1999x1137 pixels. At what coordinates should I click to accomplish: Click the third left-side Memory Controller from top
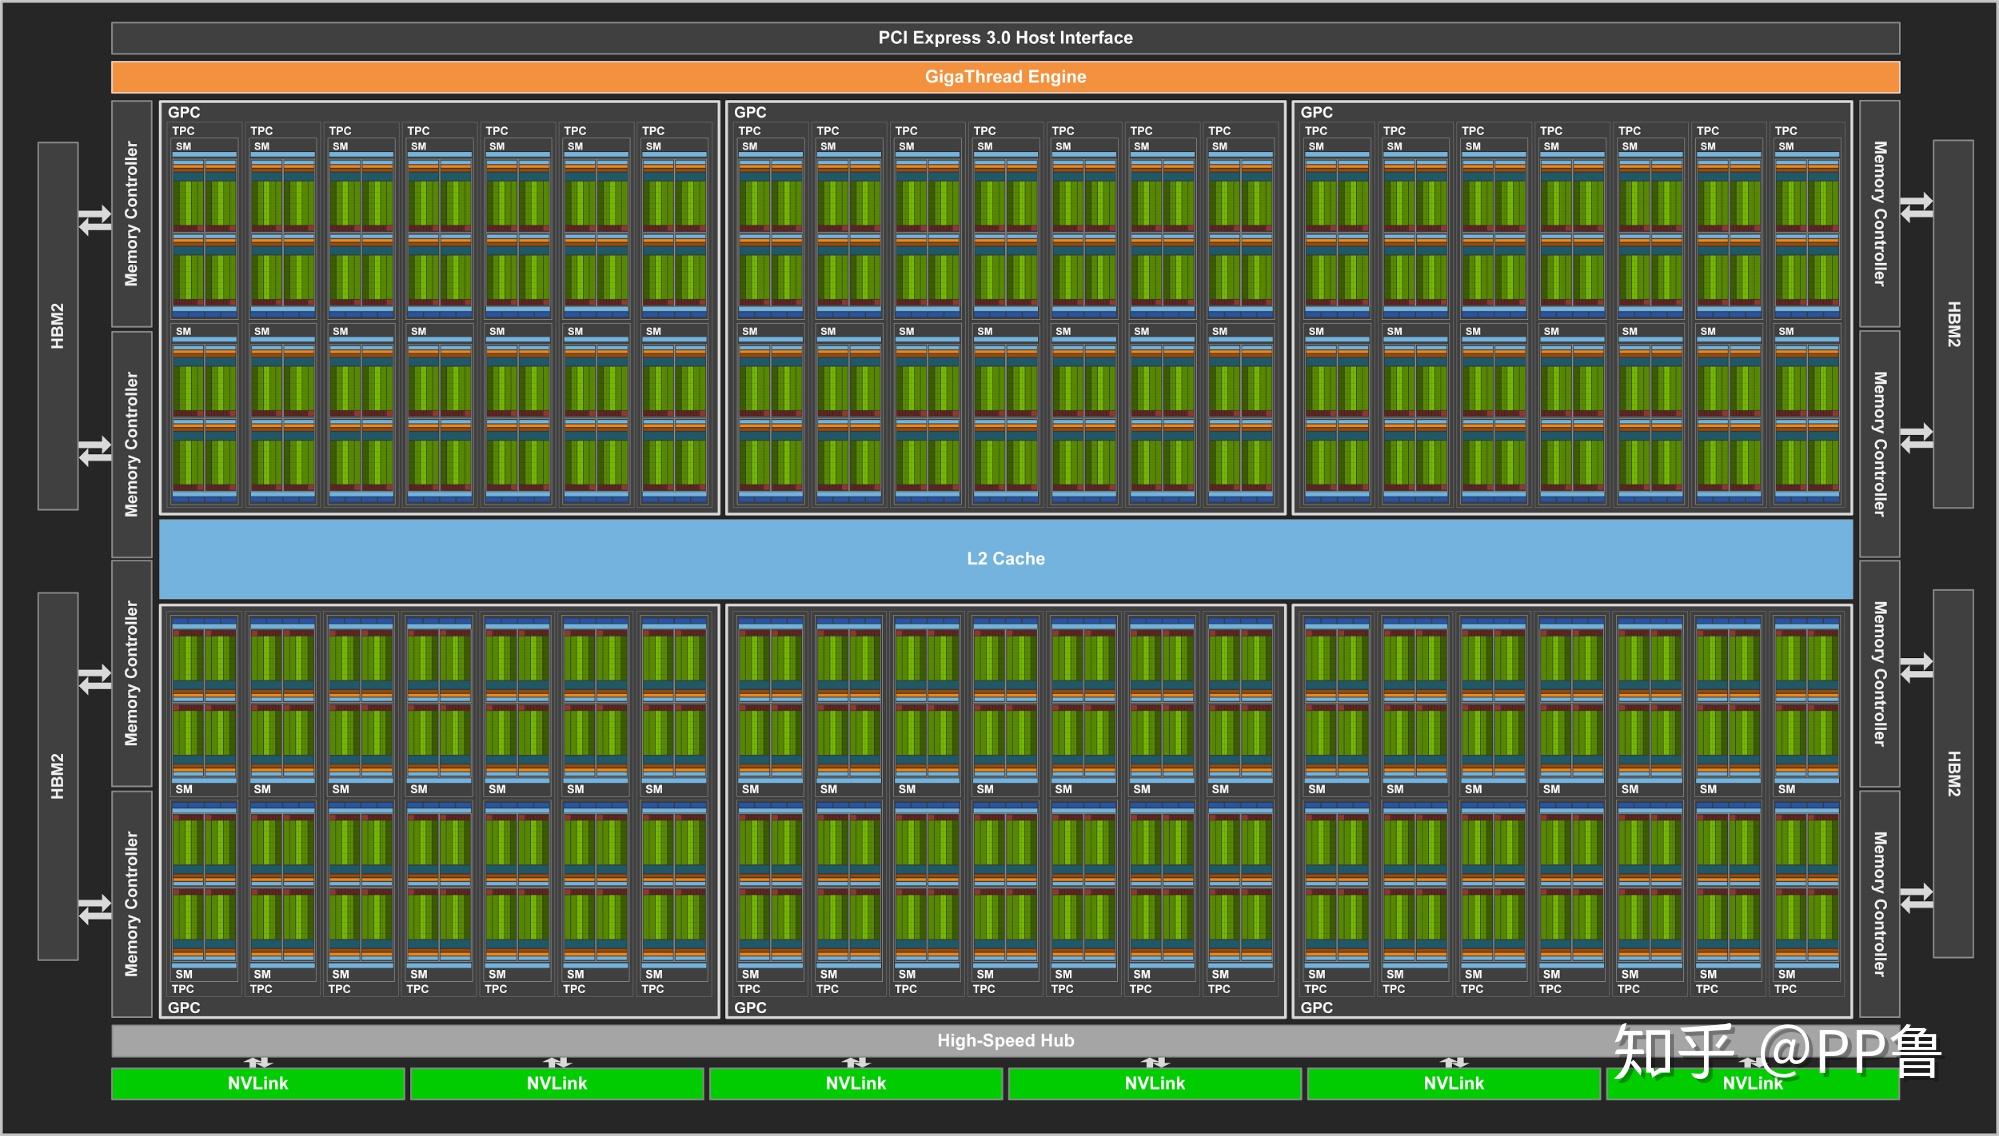pos(131,673)
